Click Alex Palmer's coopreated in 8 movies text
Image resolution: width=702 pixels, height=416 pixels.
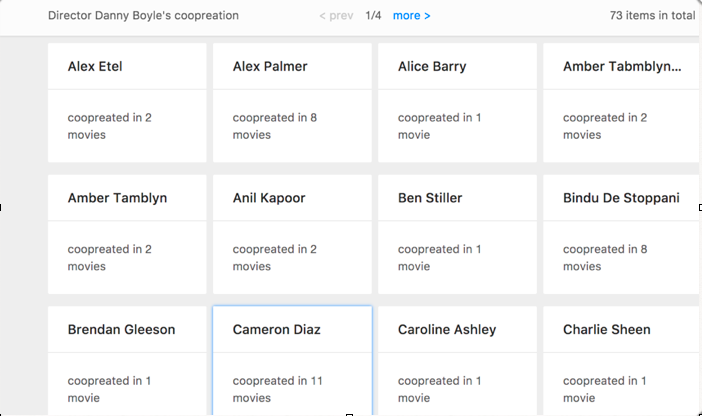tap(274, 126)
